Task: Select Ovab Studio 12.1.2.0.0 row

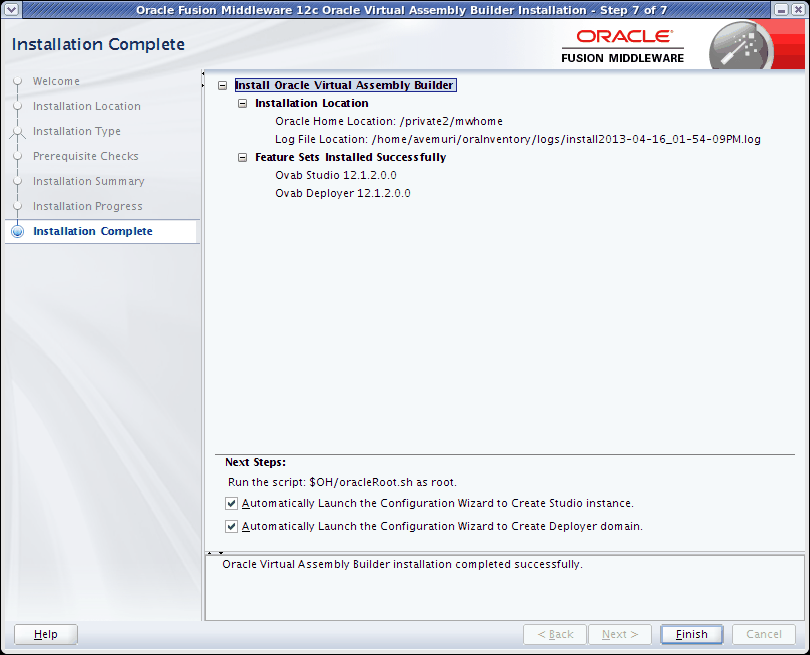Action: click(x=336, y=175)
